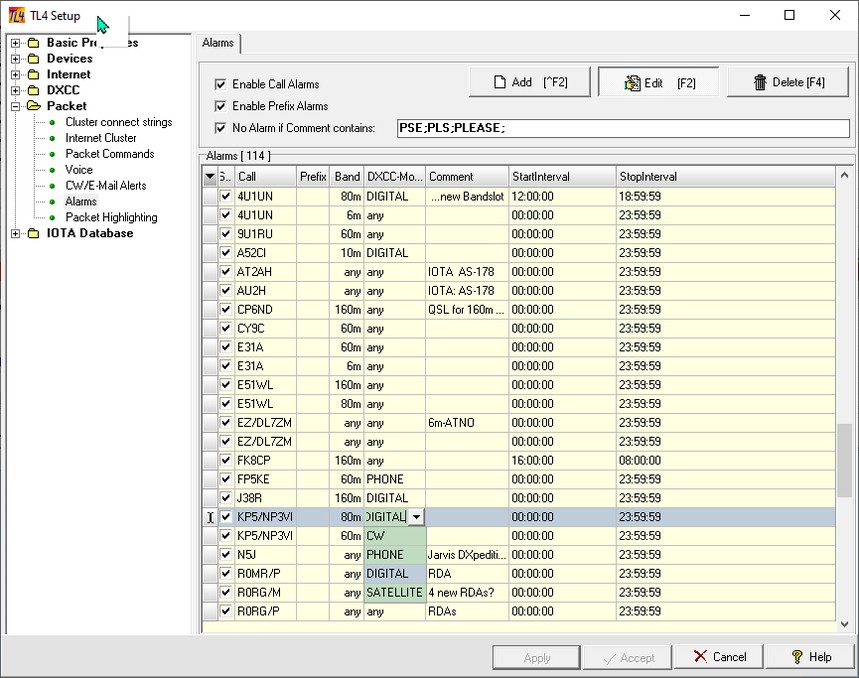
Task: Toggle No Alarm if Comment contains checkbox
Action: pos(220,128)
